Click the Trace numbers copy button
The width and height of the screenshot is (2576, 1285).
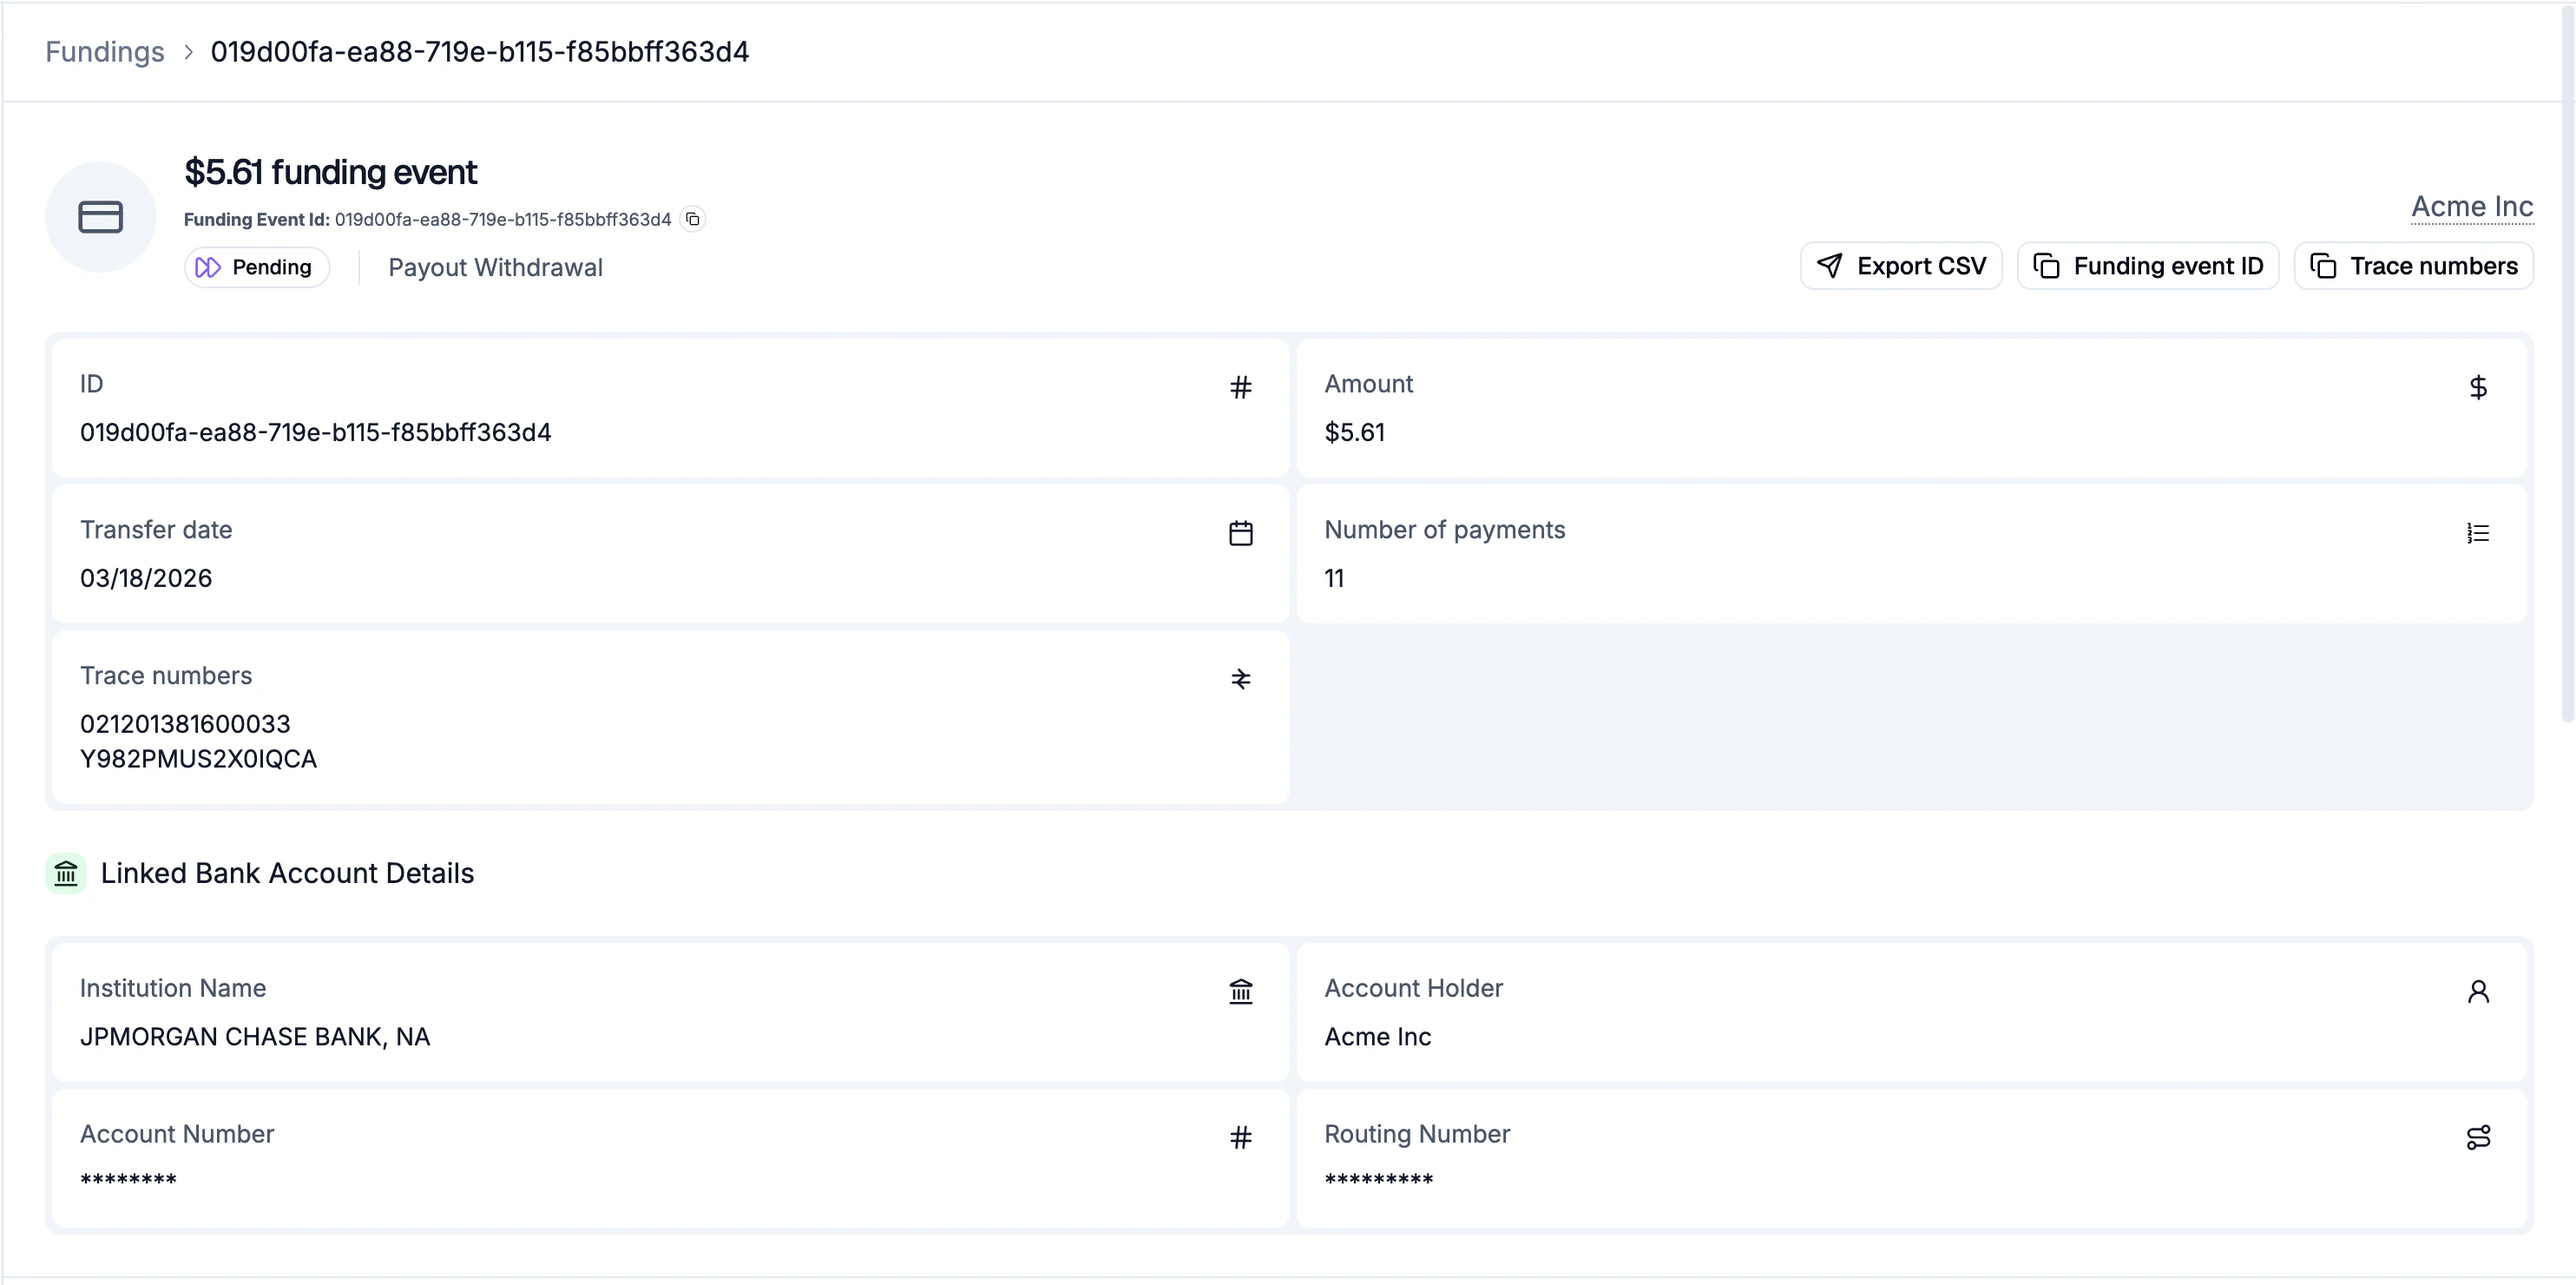tap(2412, 266)
